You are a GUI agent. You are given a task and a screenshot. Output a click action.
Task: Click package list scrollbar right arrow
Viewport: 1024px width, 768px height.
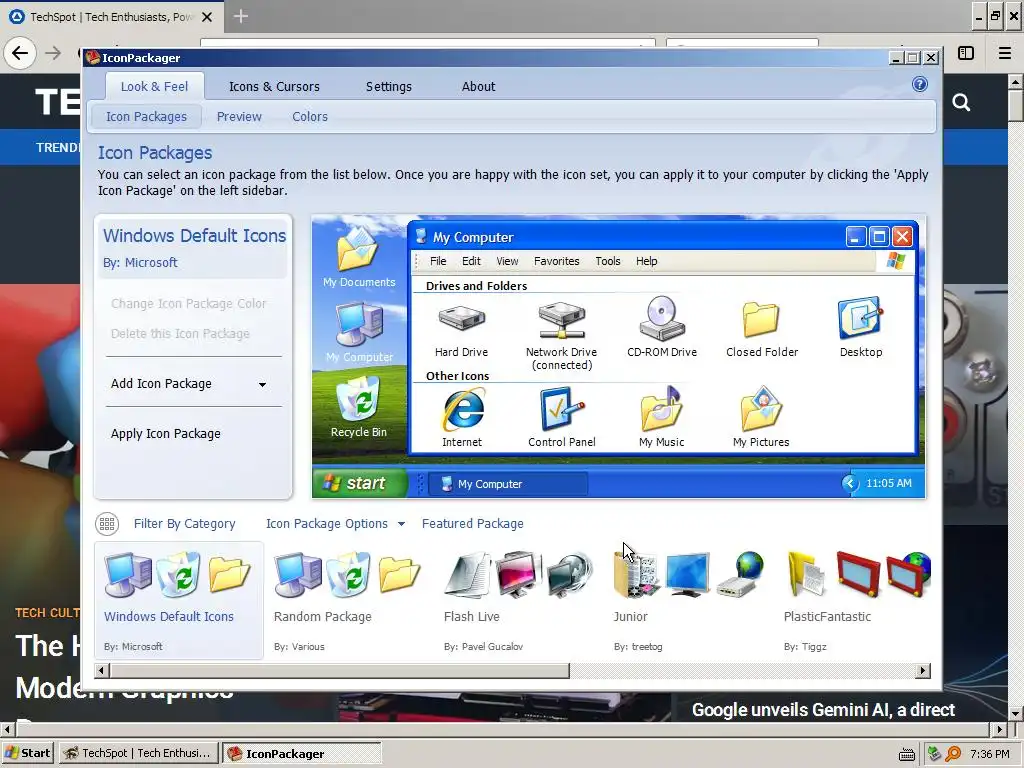[x=923, y=670]
